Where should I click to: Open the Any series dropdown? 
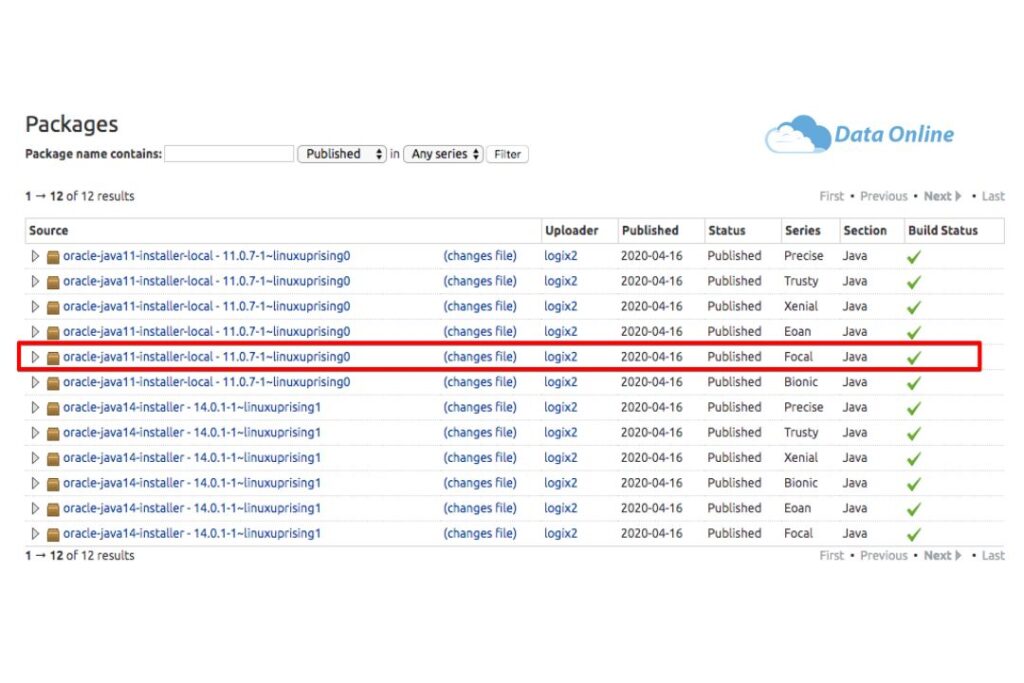(x=443, y=154)
